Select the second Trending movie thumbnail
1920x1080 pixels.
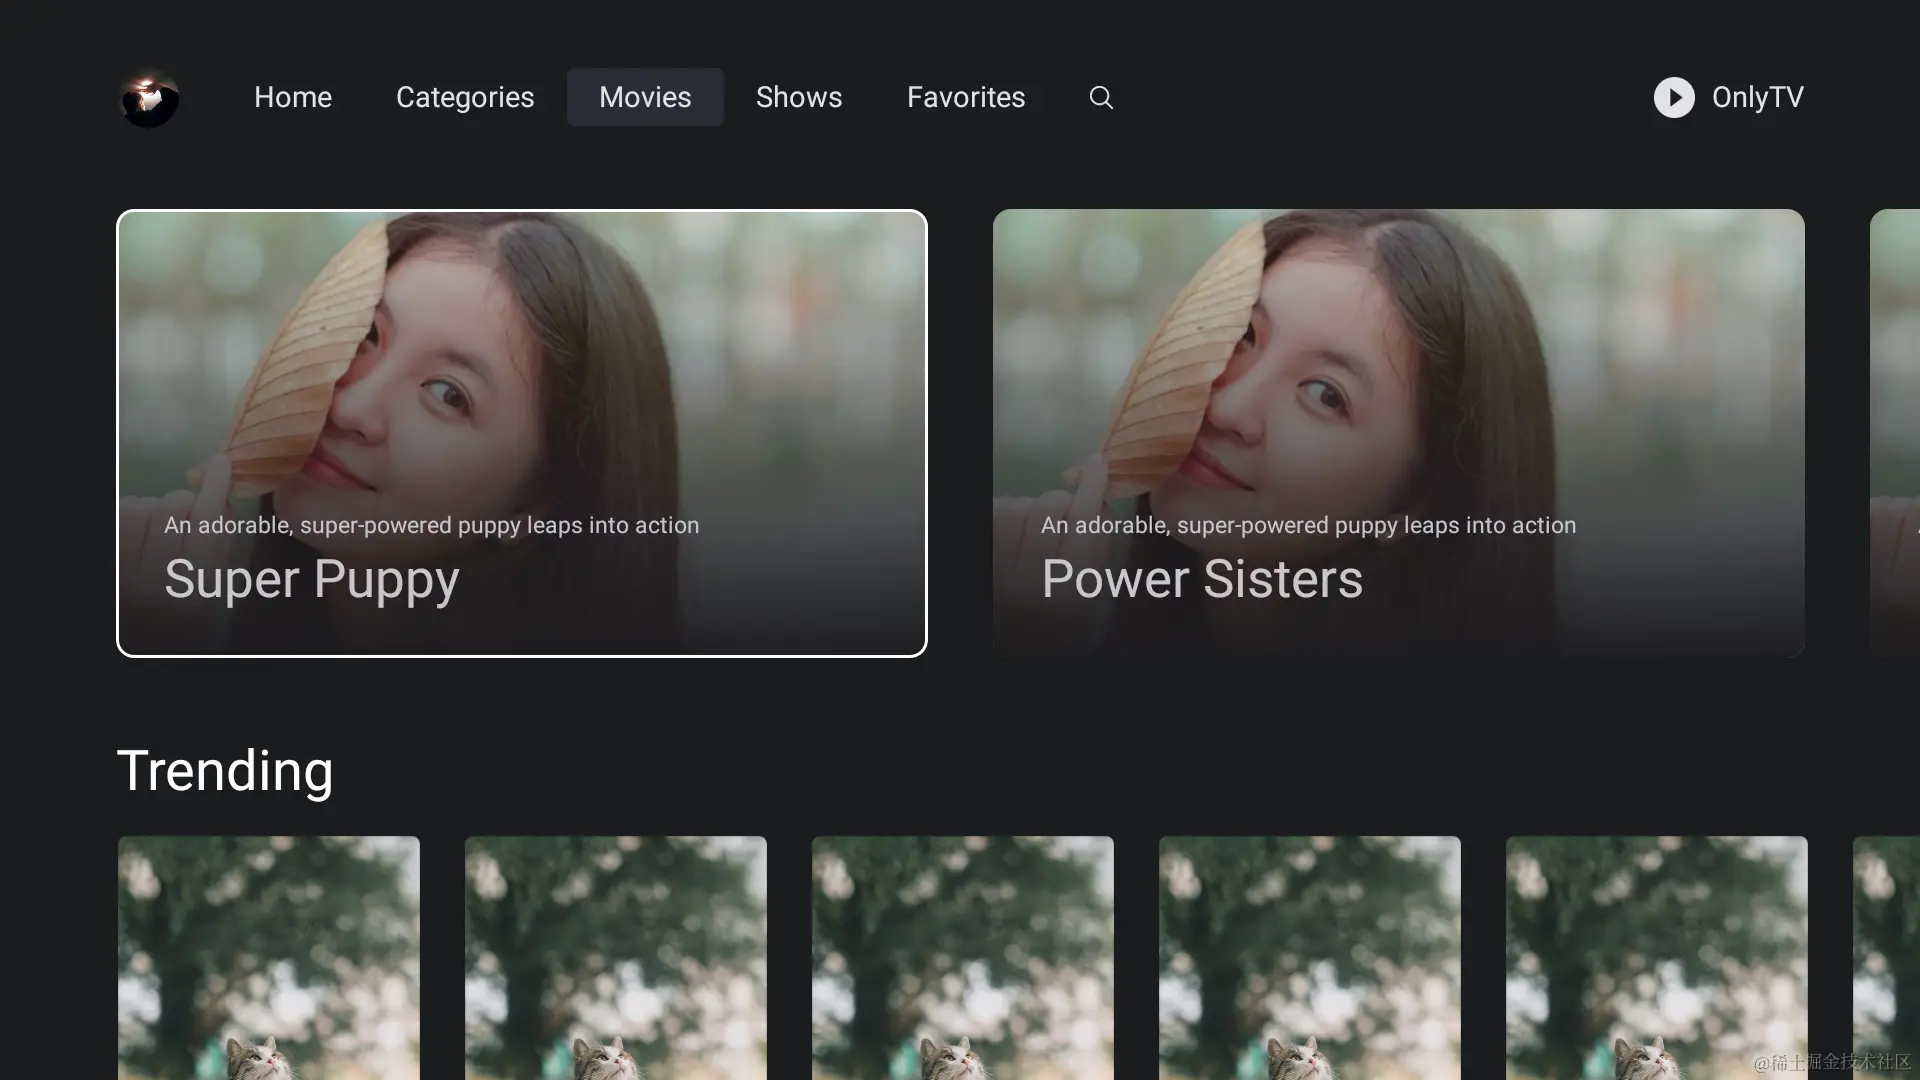616,957
